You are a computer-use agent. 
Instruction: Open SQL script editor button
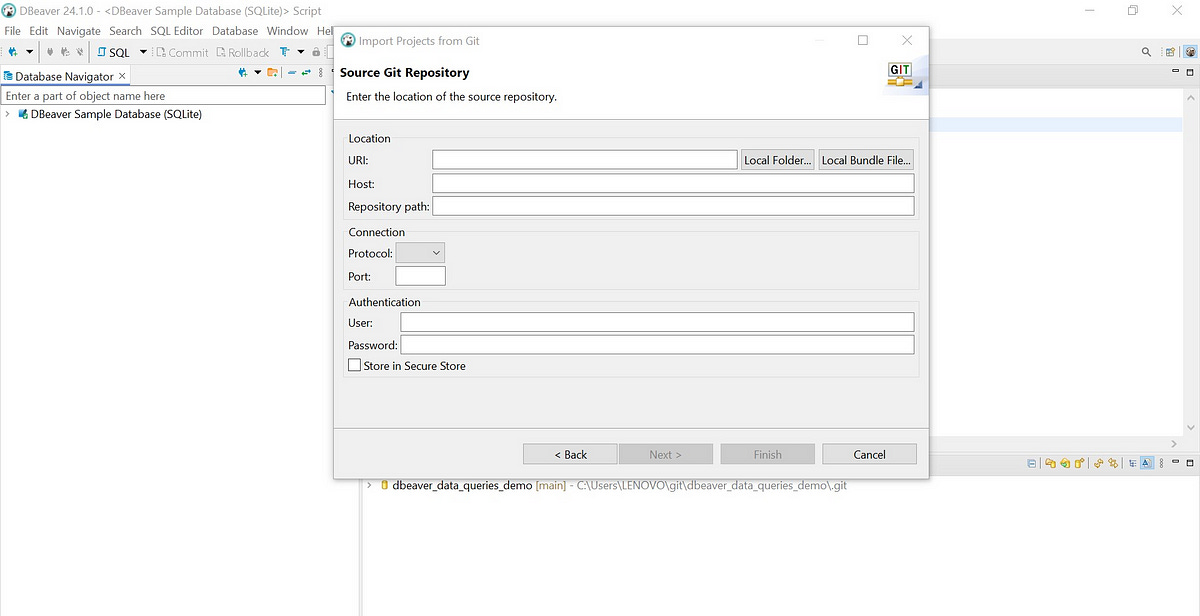click(x=114, y=52)
